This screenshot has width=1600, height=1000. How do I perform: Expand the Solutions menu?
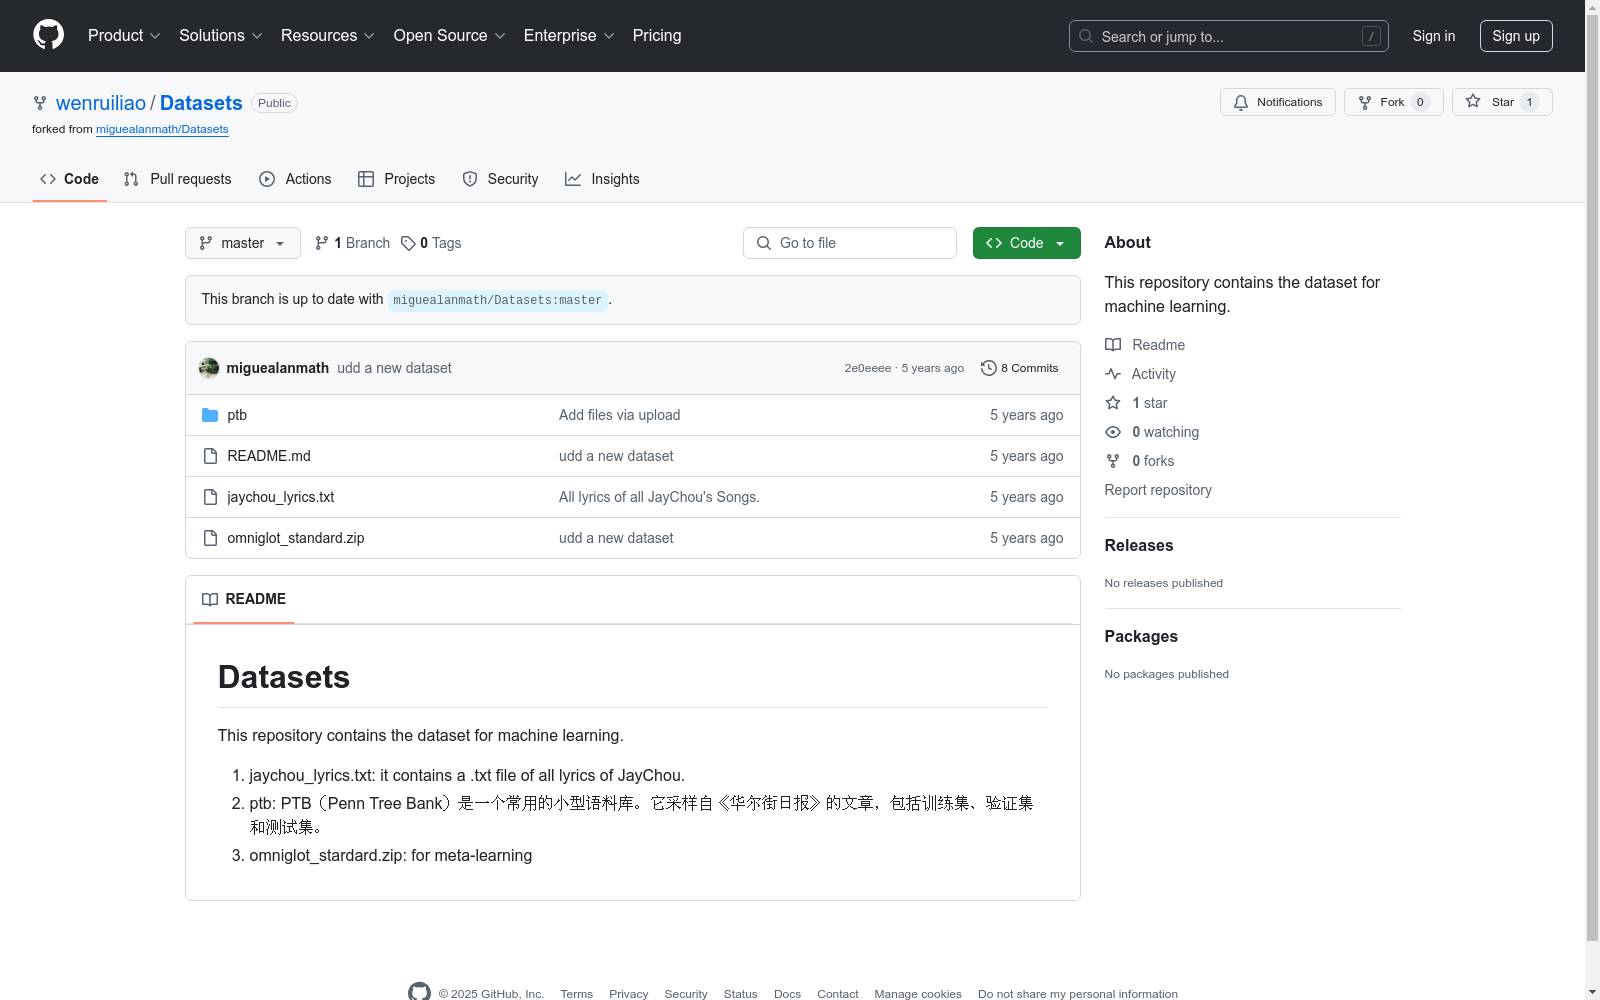point(221,36)
